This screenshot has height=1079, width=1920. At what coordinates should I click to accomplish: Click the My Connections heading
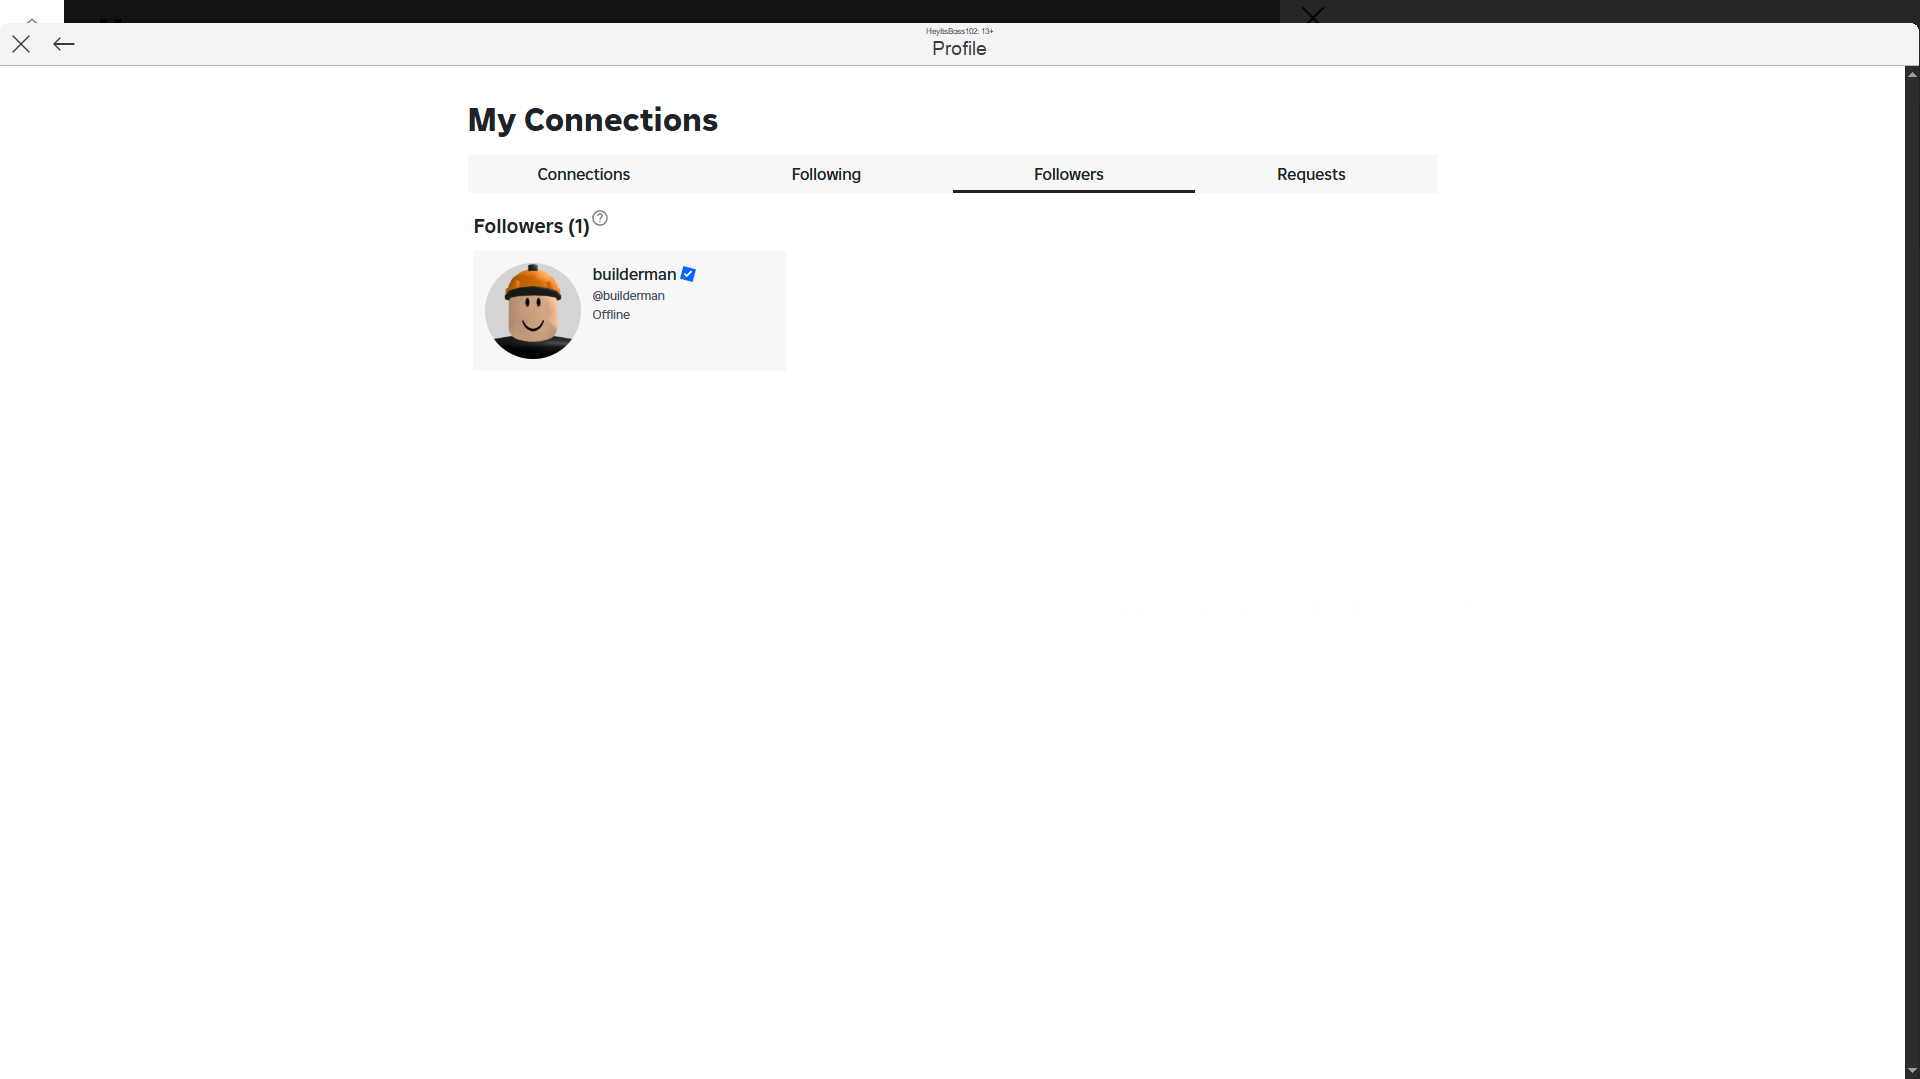[x=593, y=120]
